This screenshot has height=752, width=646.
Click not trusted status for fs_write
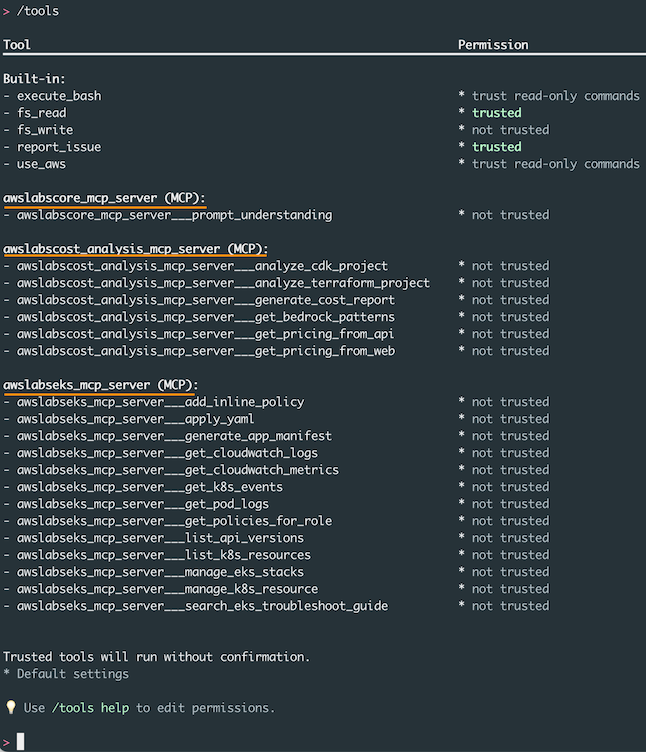(510, 130)
